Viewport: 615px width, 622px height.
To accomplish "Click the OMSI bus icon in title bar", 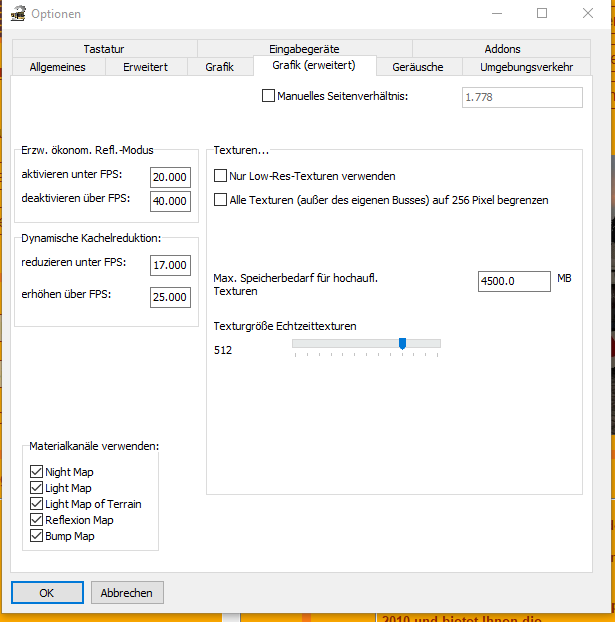I will (18, 14).
